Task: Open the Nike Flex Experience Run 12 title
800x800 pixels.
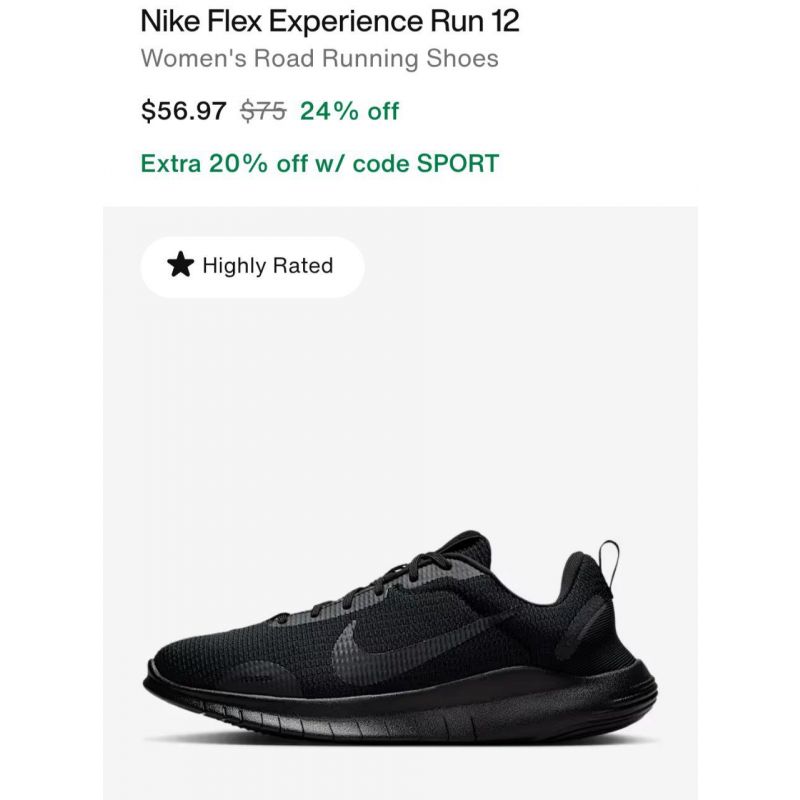Action: pos(330,21)
